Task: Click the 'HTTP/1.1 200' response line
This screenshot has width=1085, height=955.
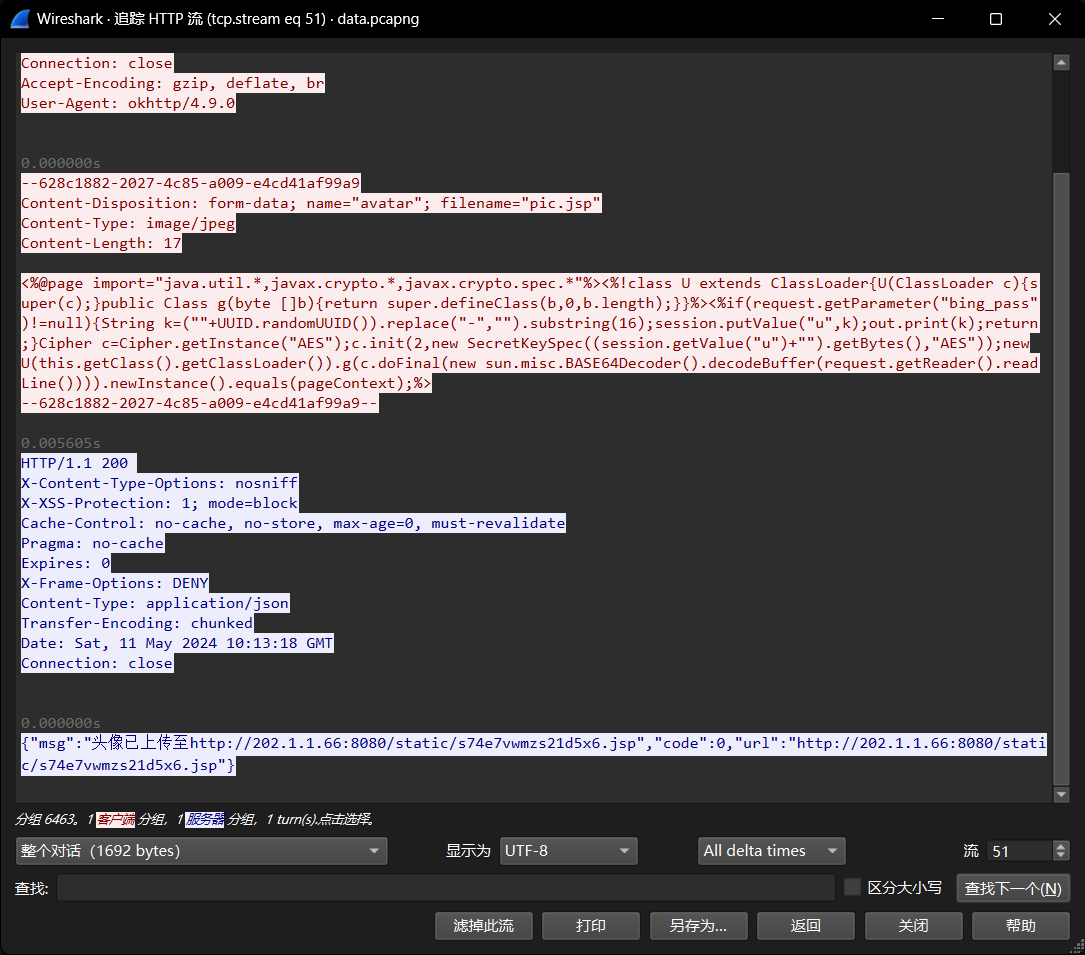Action: click(x=78, y=463)
